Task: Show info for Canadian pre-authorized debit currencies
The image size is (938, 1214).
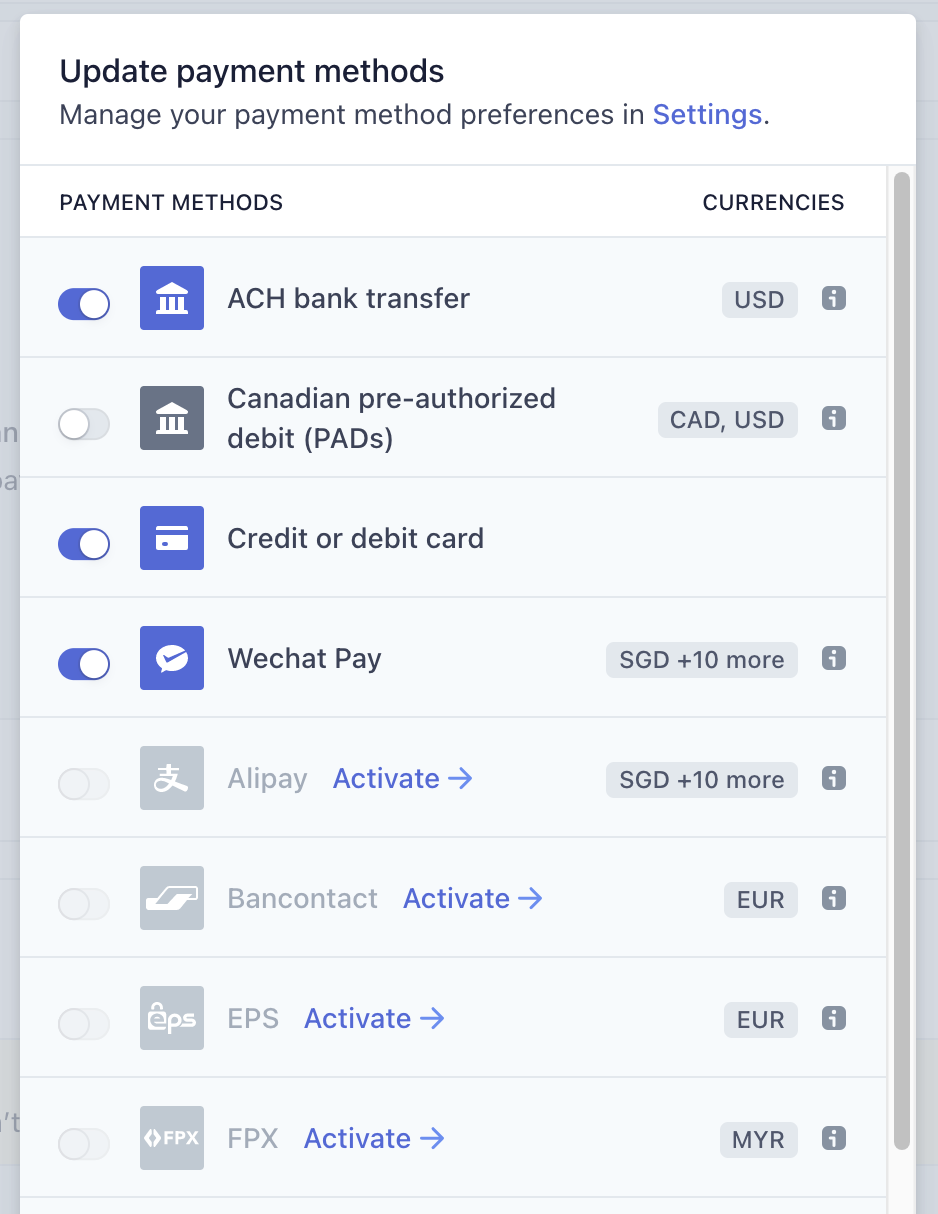Action: 834,418
